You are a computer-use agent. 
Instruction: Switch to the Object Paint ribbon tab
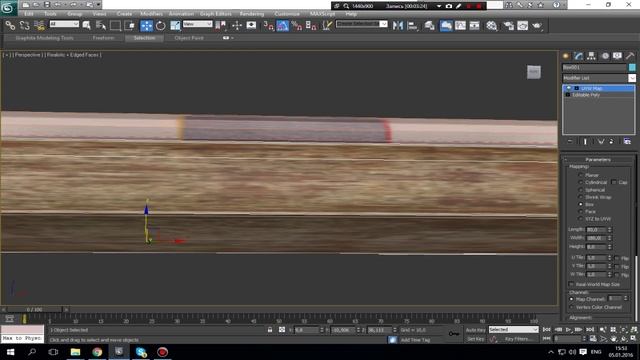coord(189,38)
